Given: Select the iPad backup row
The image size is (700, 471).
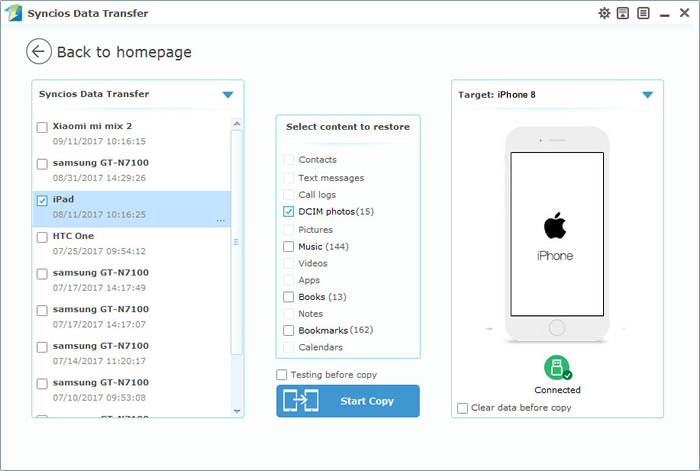Looking at the screenshot, I should click(132, 209).
